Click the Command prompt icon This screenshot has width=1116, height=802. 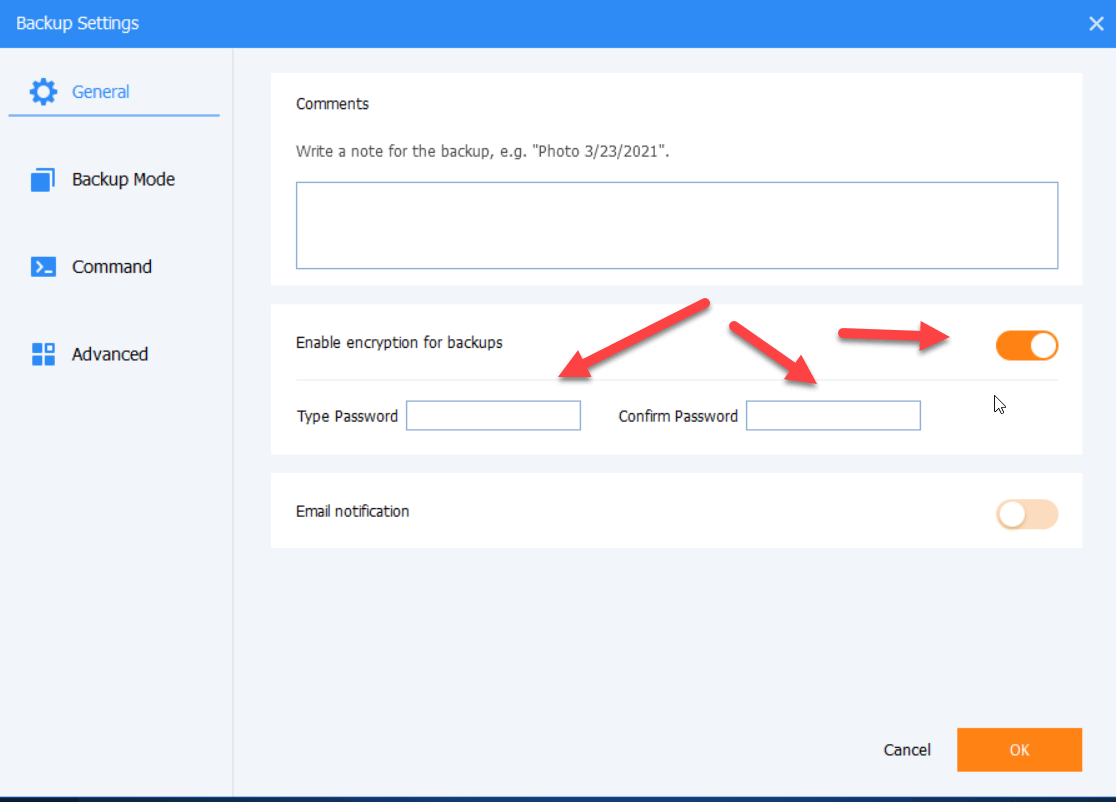pyautogui.click(x=43, y=267)
